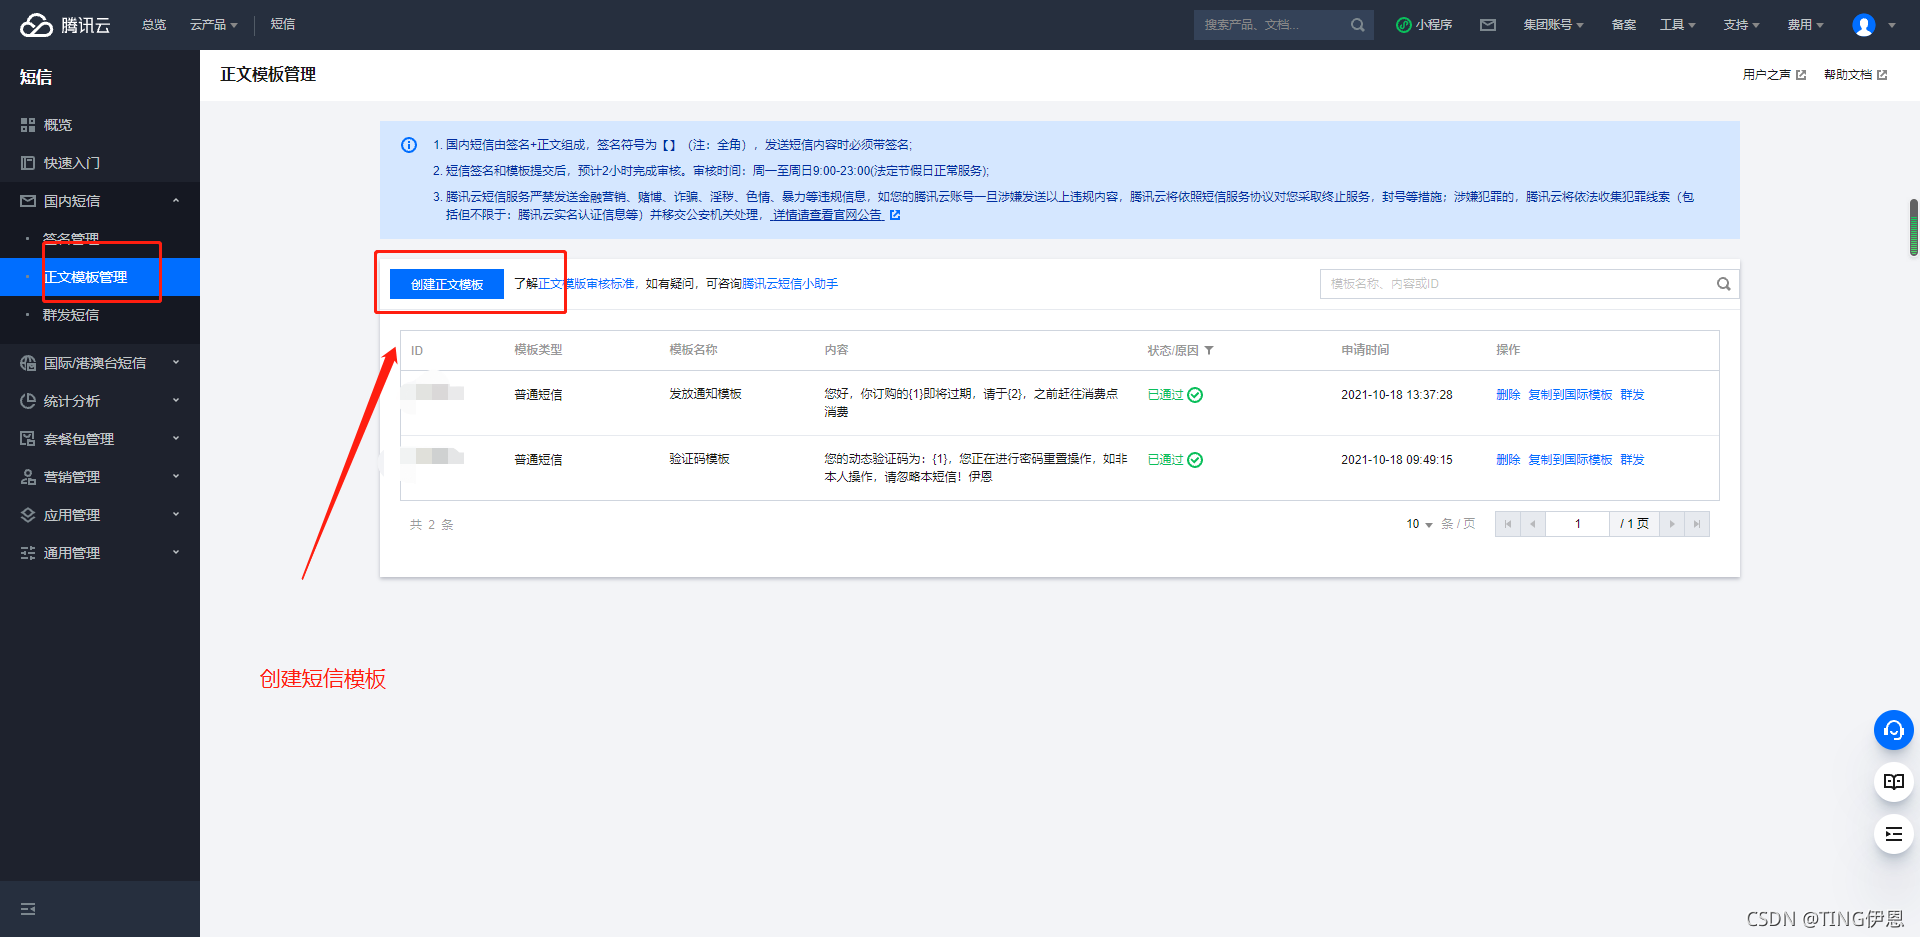The image size is (1920, 937).
Task: Click the 套餐包管理 icon
Action: (28, 439)
